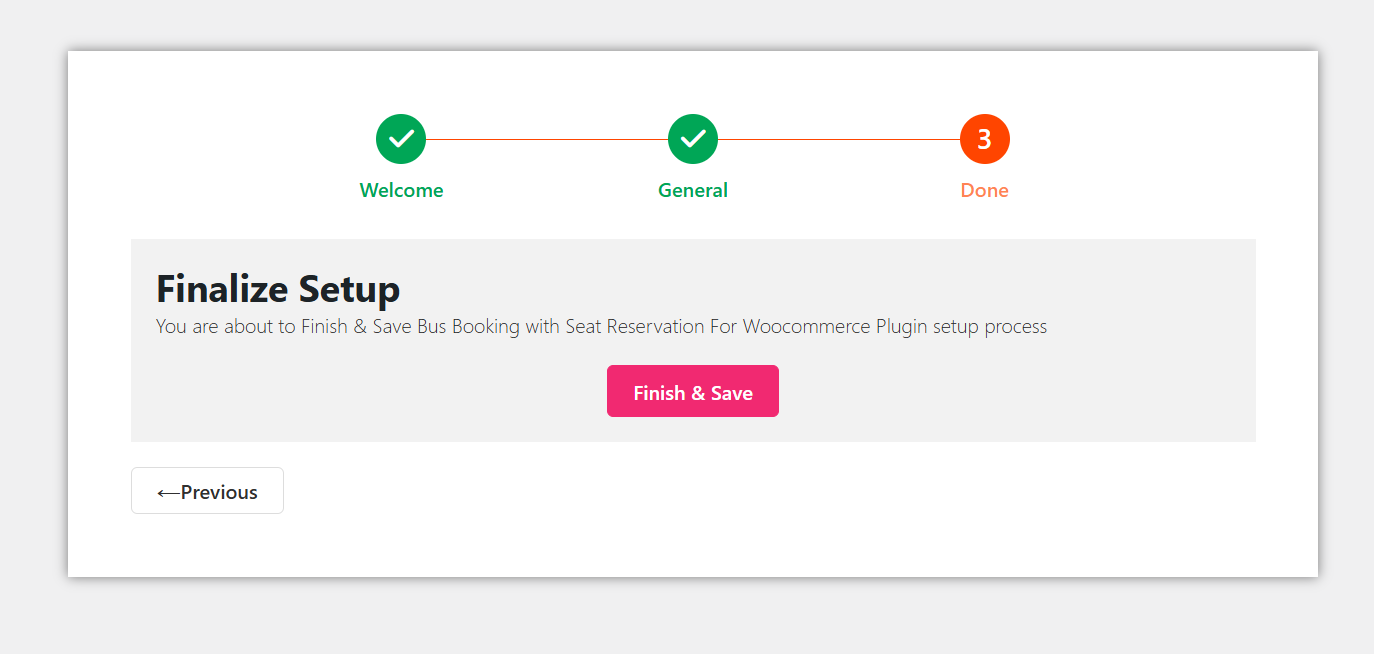Click the line connecting Welcome and General

pos(547,139)
